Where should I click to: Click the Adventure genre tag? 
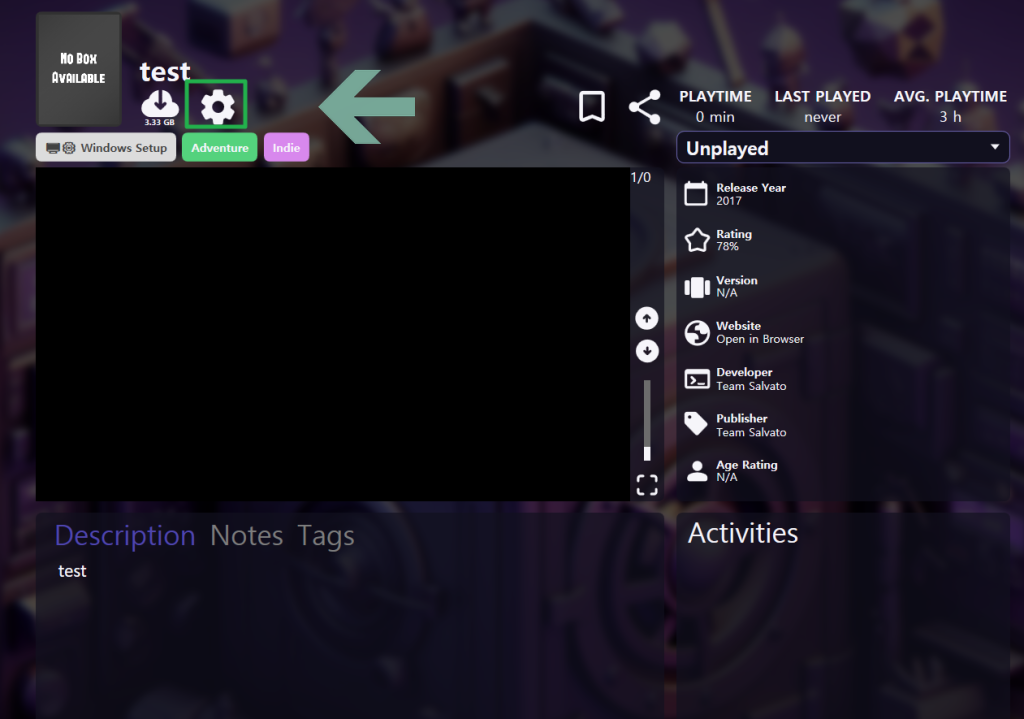(x=220, y=148)
